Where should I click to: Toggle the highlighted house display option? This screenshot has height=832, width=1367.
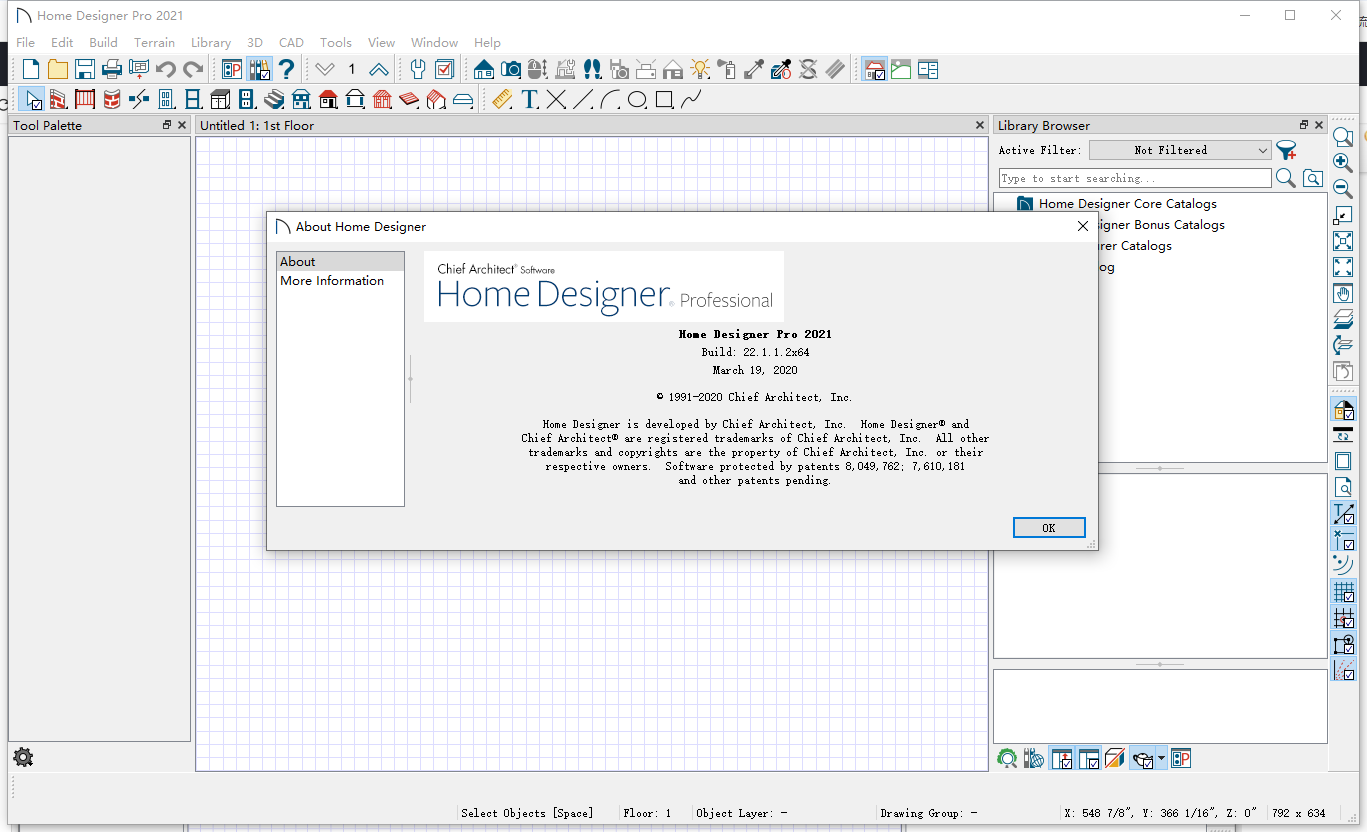pos(1343,410)
